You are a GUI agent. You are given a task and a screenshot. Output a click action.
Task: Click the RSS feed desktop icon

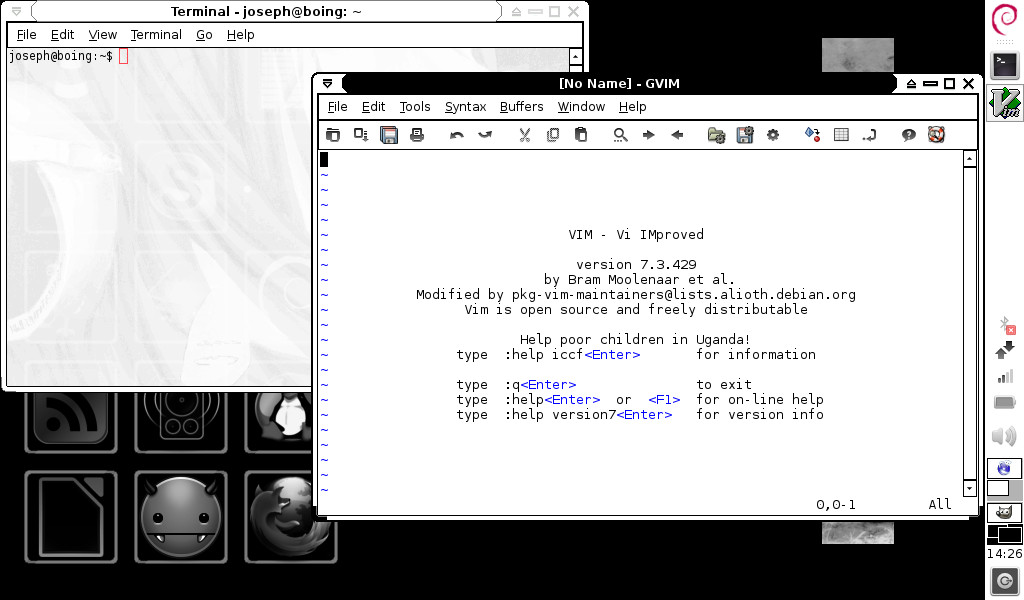(71, 422)
